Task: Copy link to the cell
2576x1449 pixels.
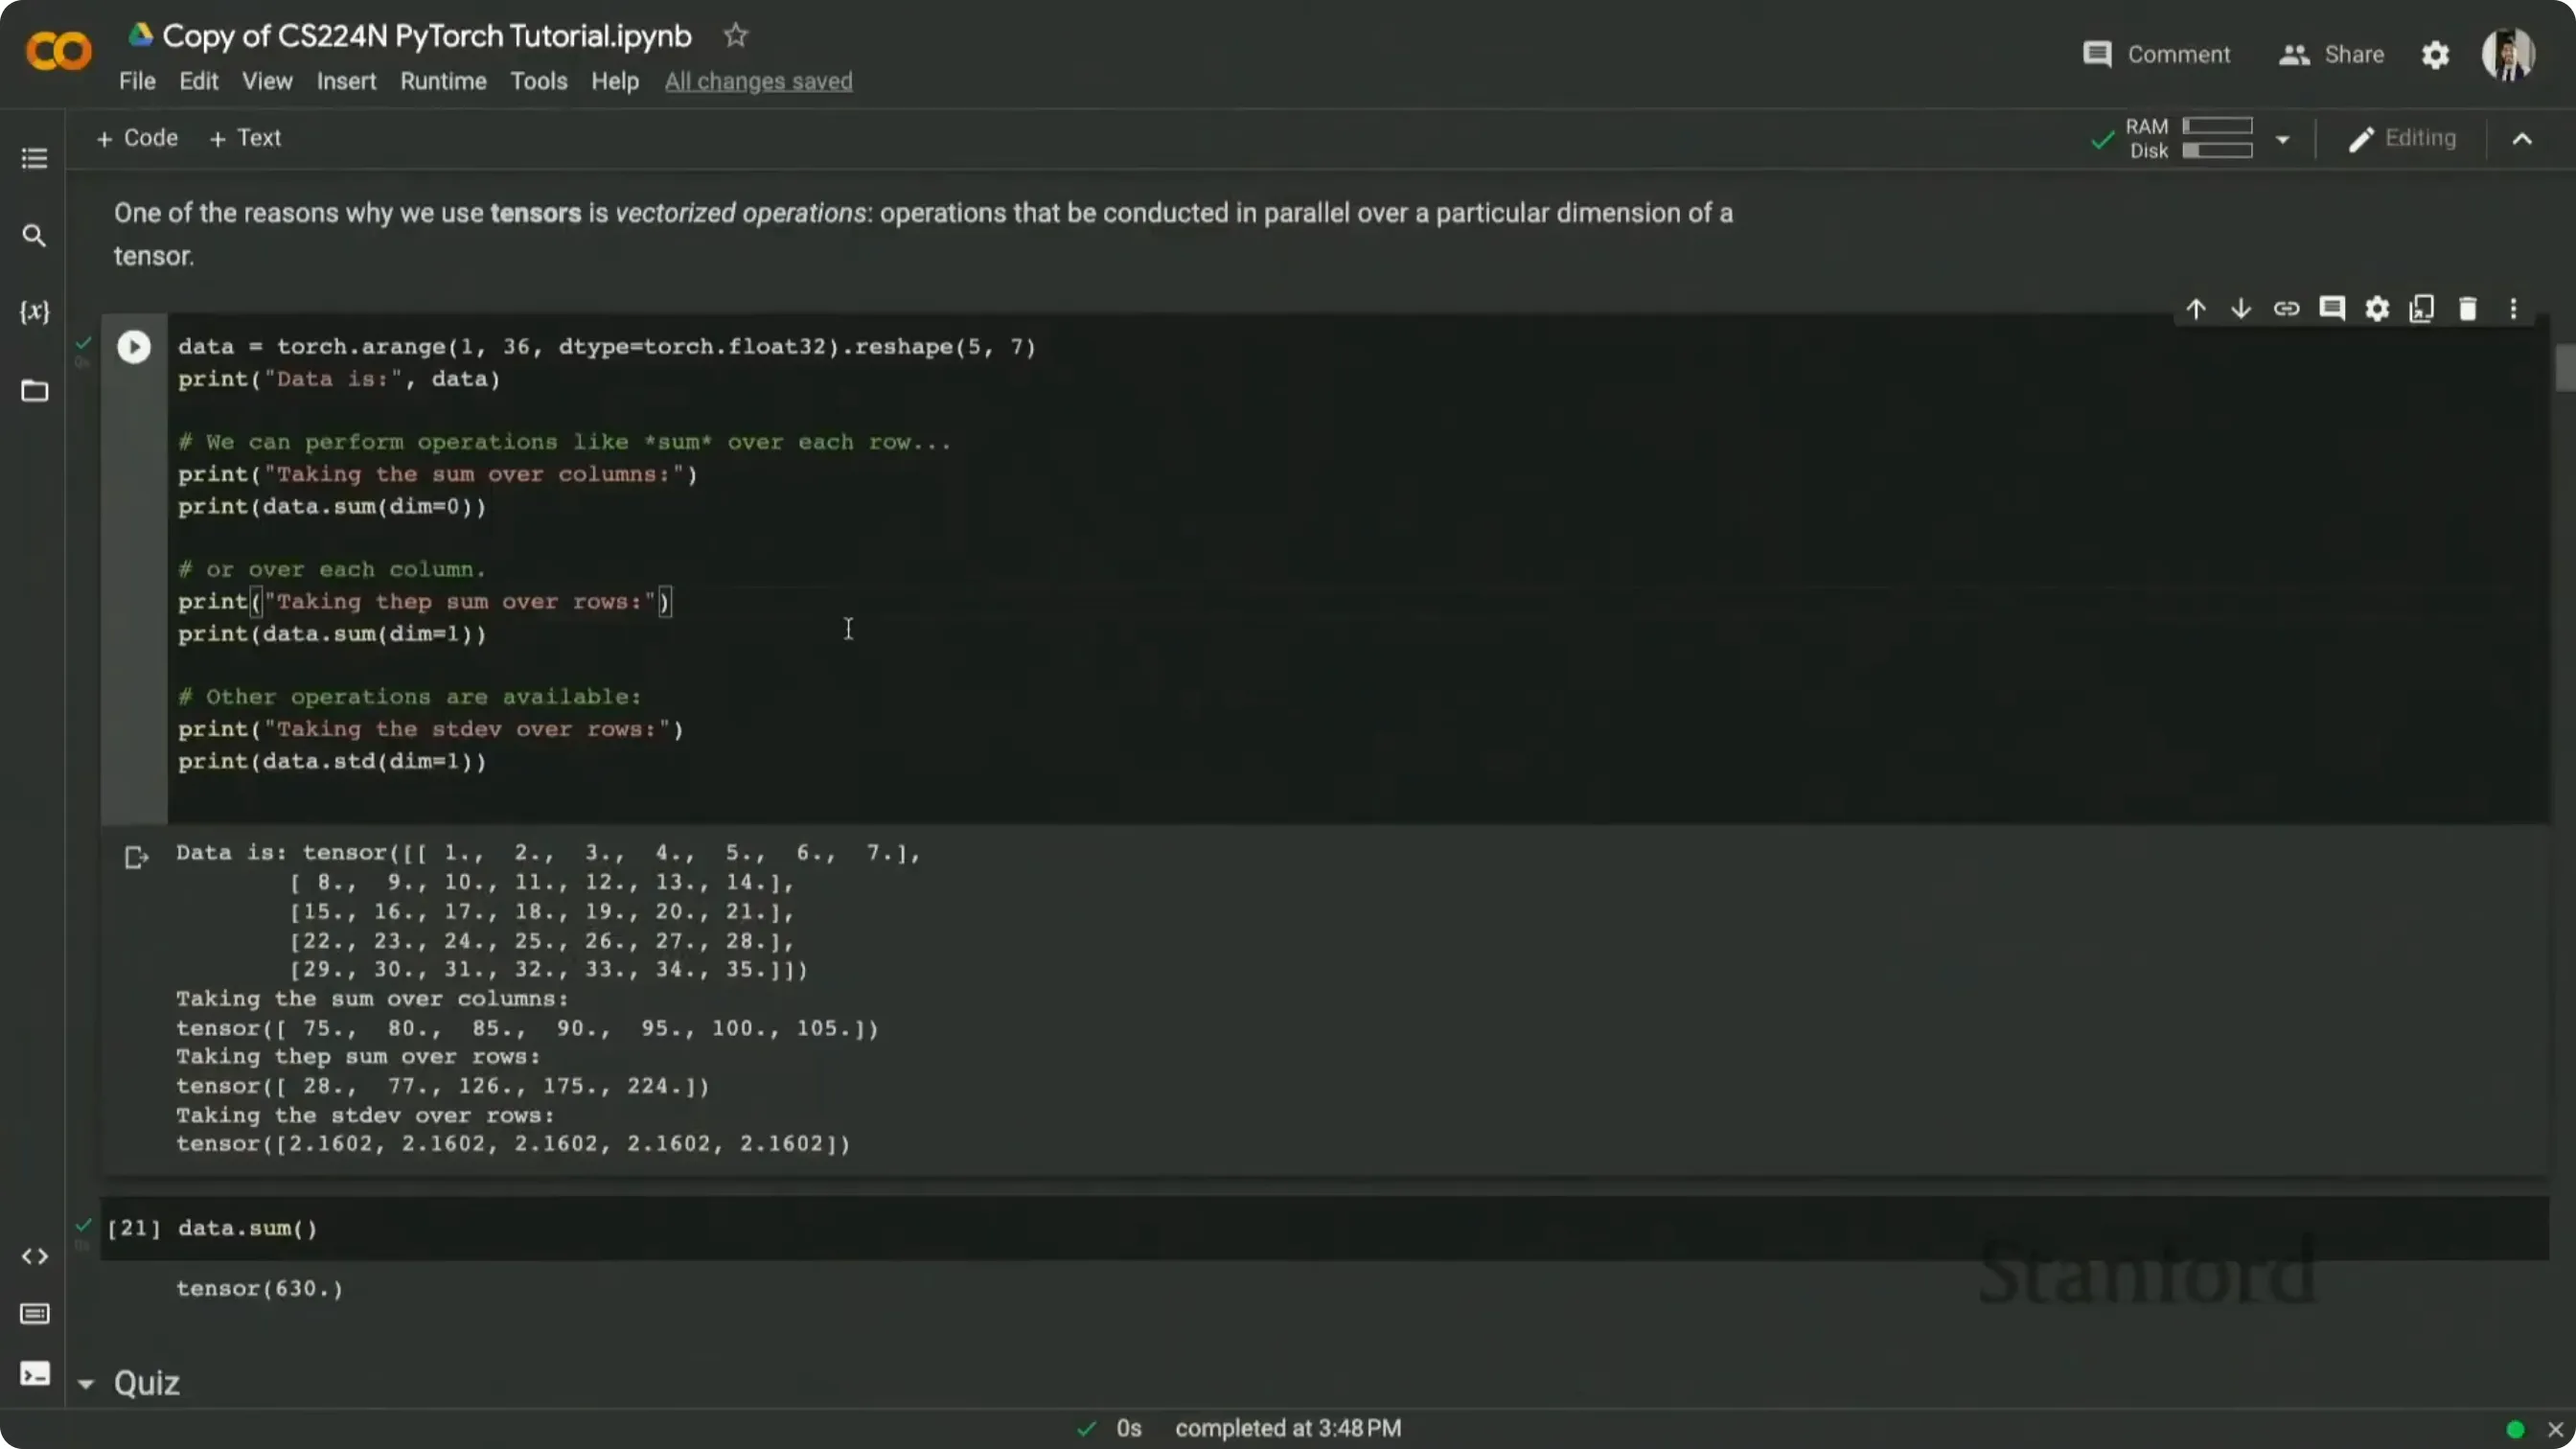Action: coord(2286,309)
